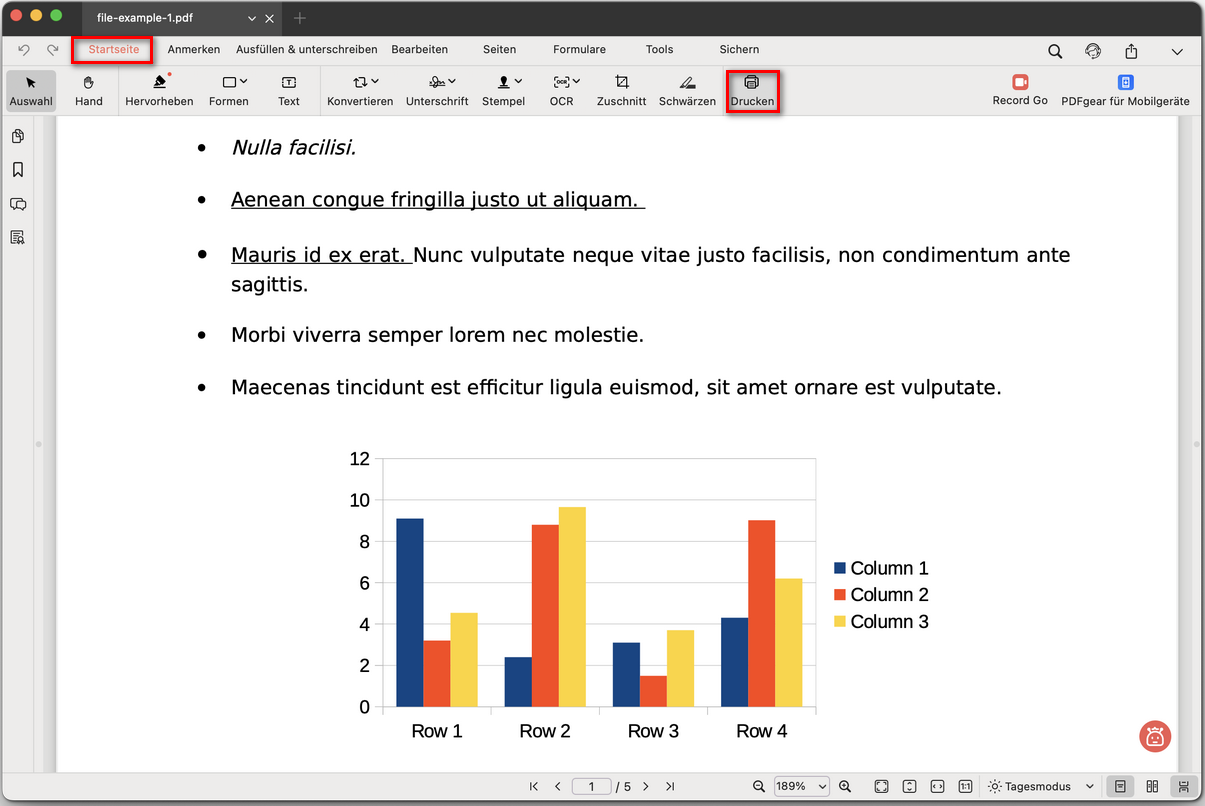Open the zoom percentage dropdown
1205x806 pixels.
801,787
